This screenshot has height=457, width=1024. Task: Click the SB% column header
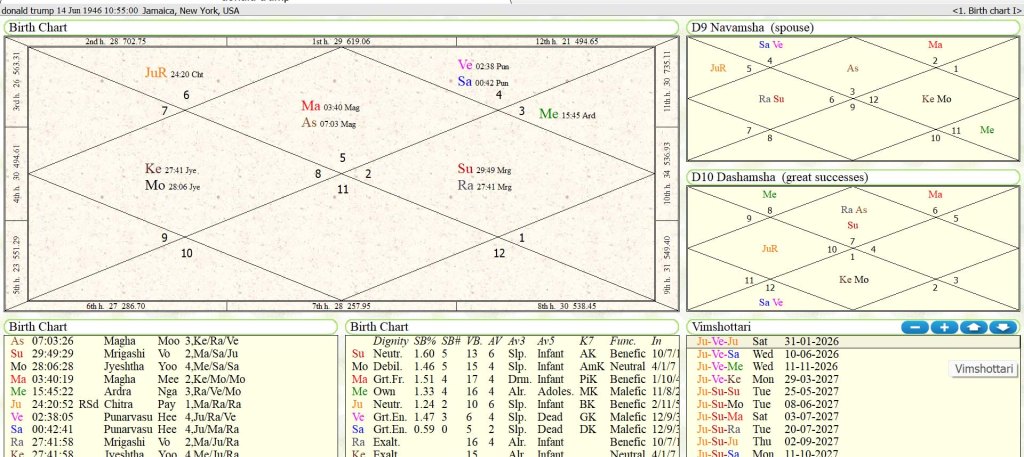pyautogui.click(x=424, y=341)
